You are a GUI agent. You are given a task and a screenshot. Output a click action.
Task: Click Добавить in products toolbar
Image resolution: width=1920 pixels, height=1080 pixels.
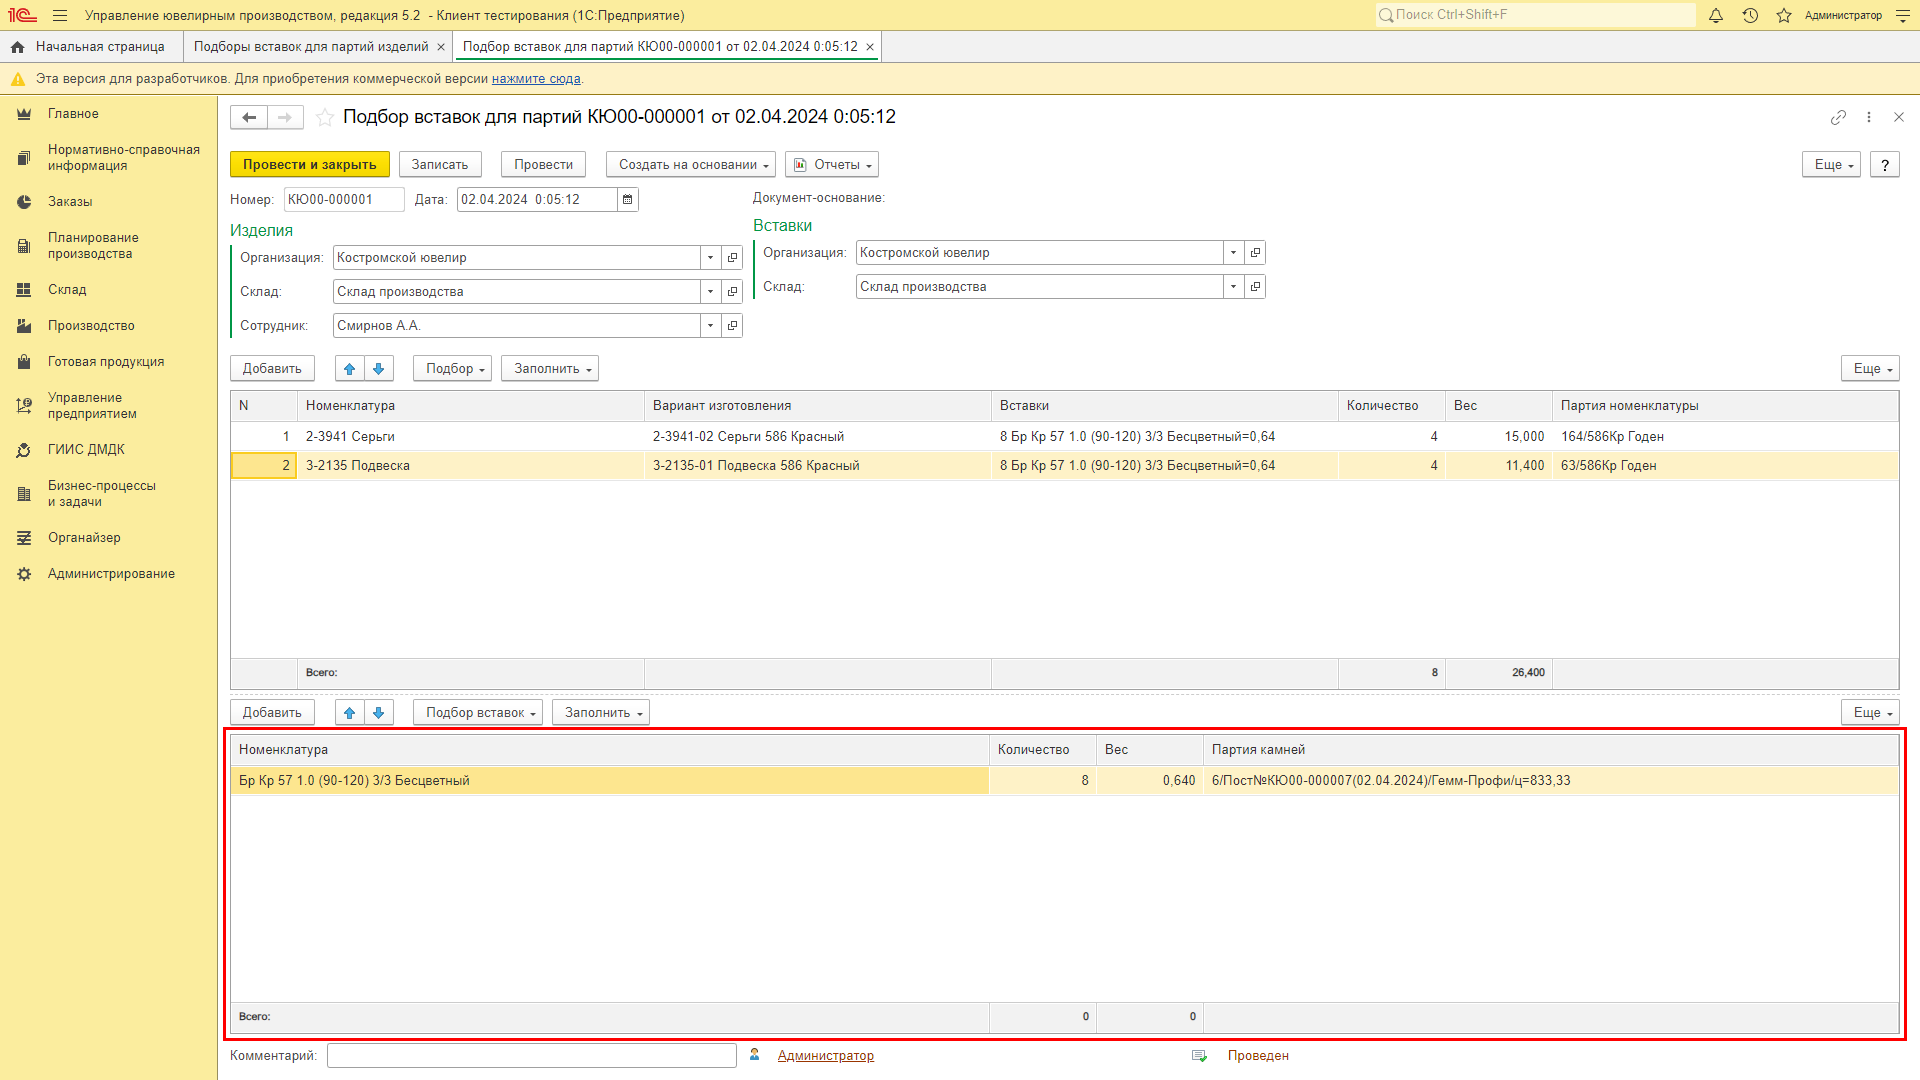click(272, 369)
